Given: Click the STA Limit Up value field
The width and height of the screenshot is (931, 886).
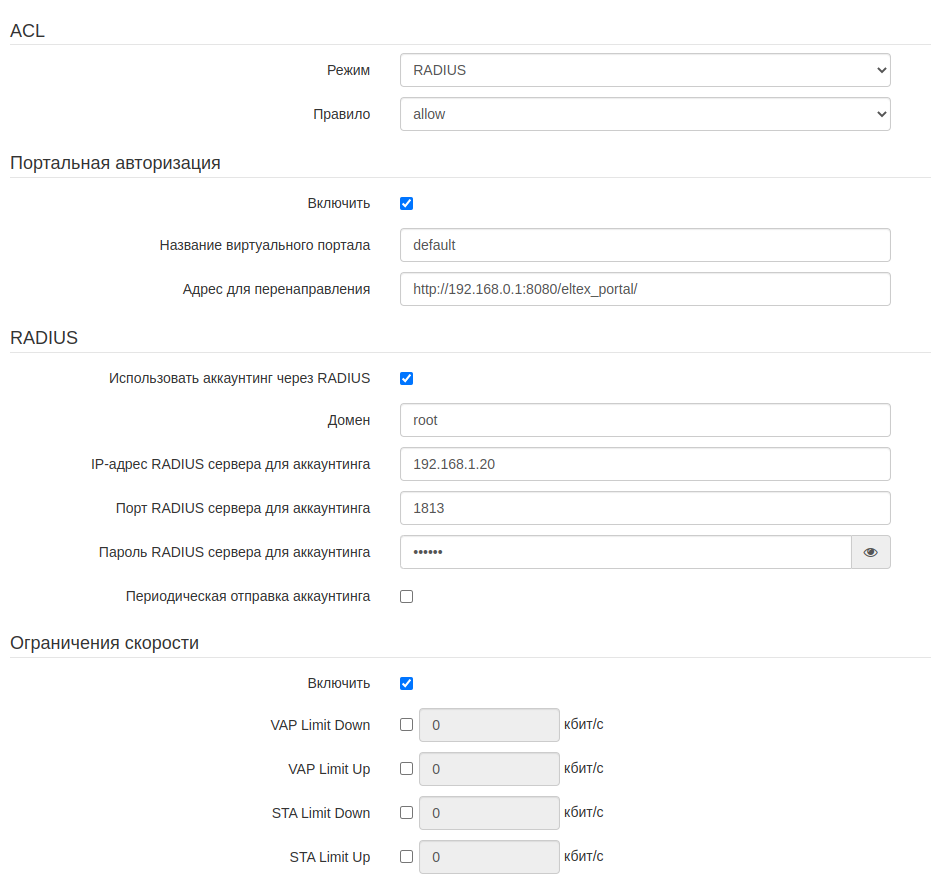Looking at the screenshot, I should (489, 857).
